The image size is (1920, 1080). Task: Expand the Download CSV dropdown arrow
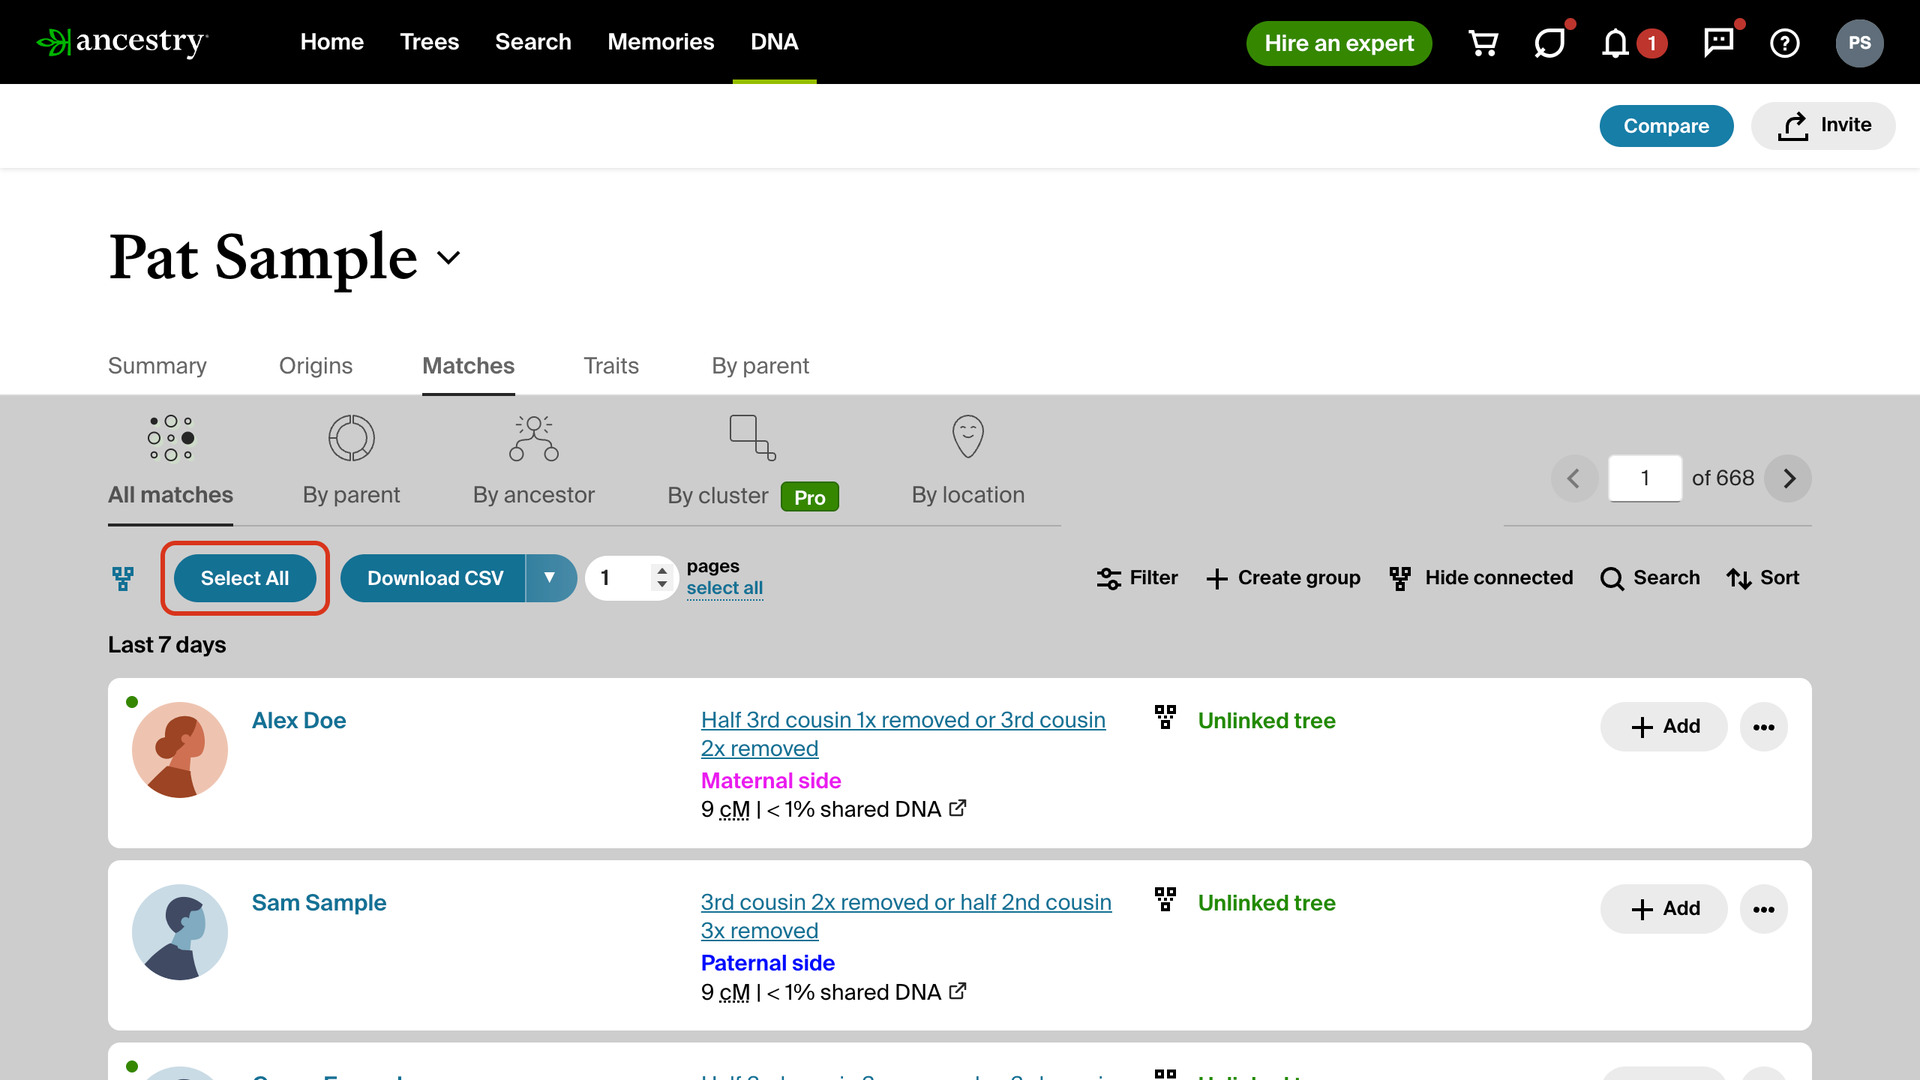pyautogui.click(x=550, y=578)
